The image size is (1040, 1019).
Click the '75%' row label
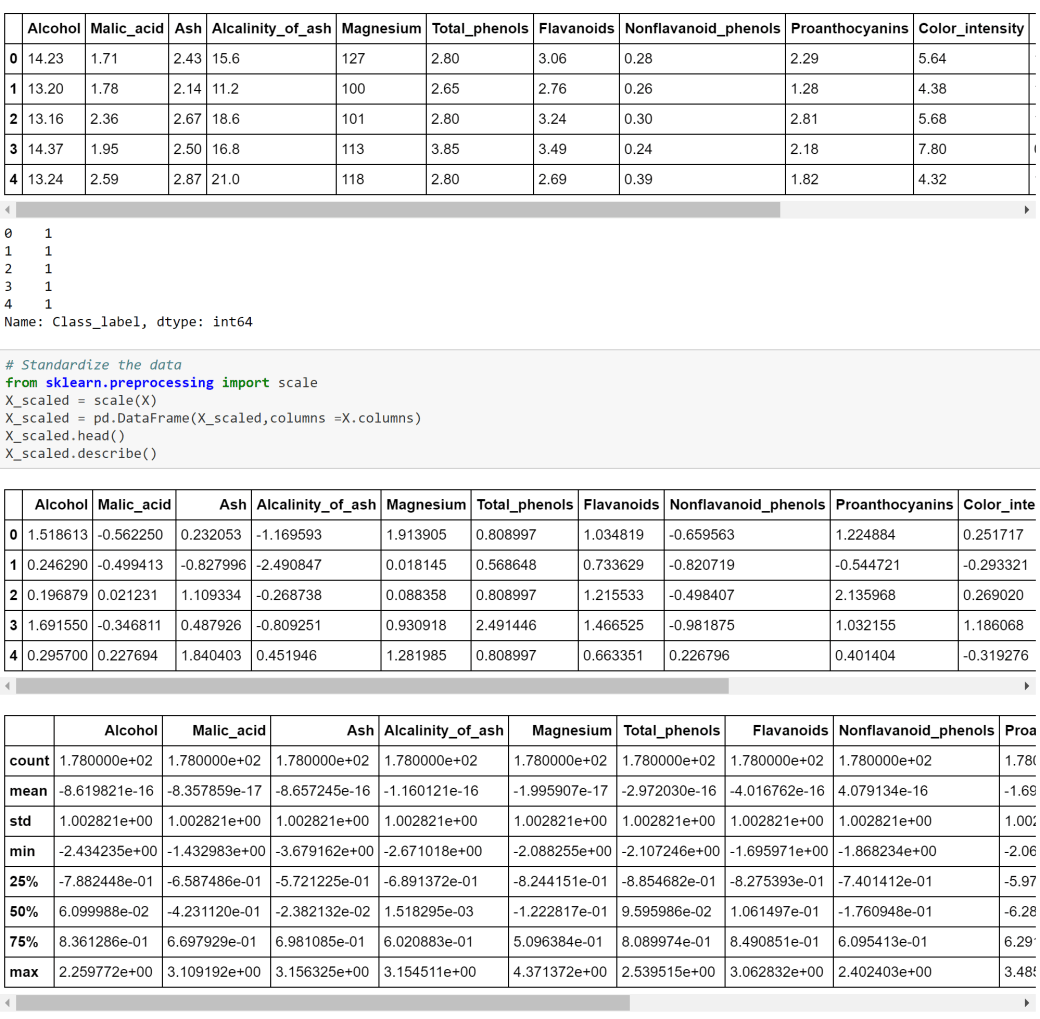29,942
